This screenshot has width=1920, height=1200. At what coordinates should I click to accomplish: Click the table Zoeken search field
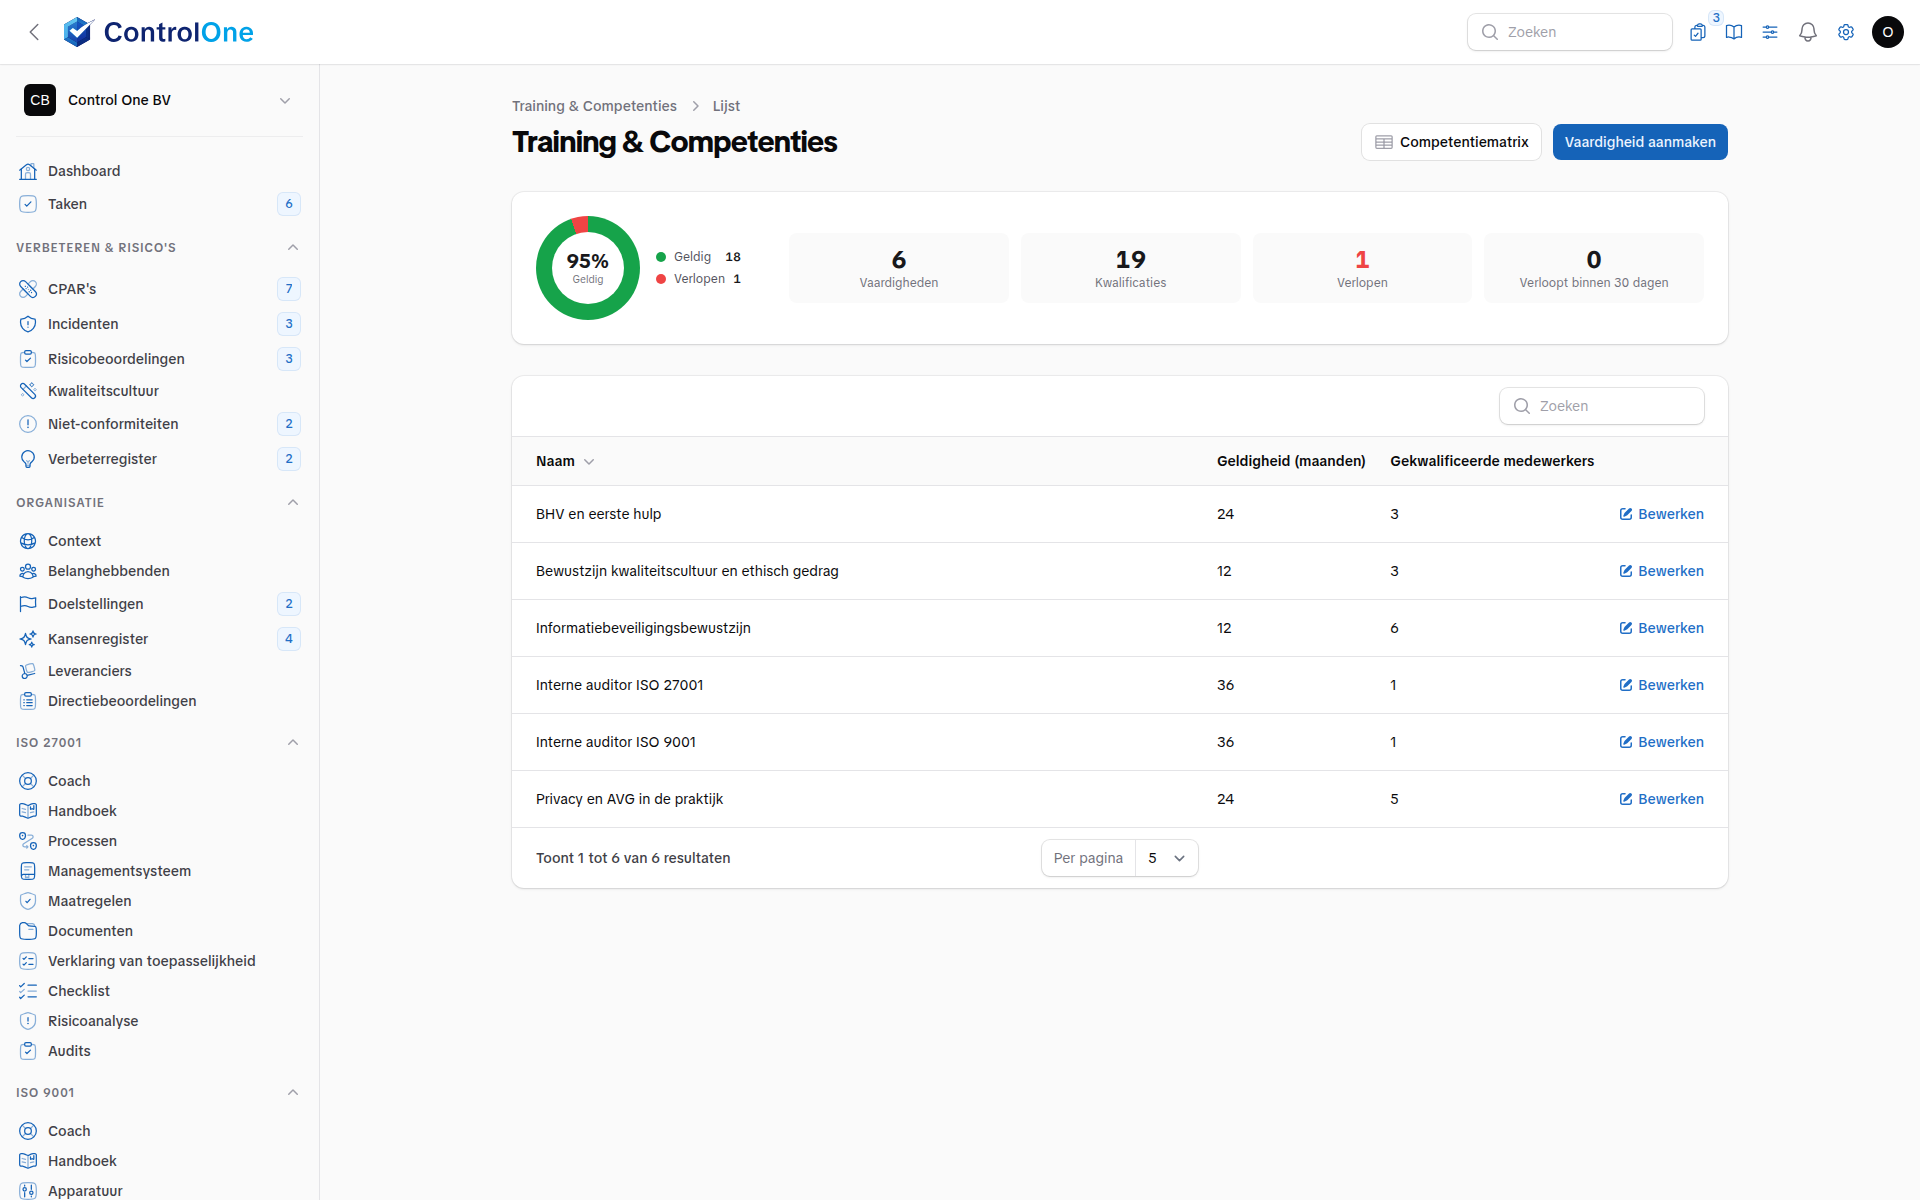click(1601, 406)
